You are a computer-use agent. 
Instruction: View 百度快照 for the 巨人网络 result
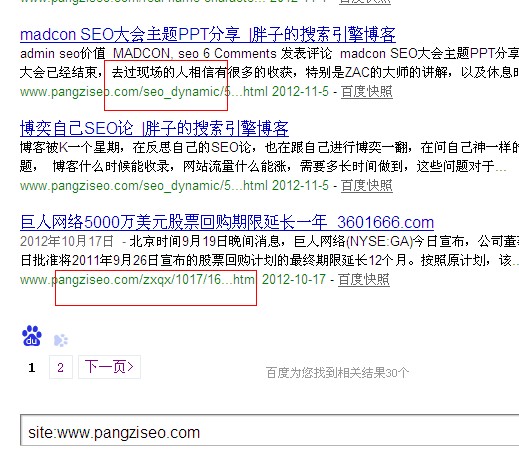(x=364, y=279)
